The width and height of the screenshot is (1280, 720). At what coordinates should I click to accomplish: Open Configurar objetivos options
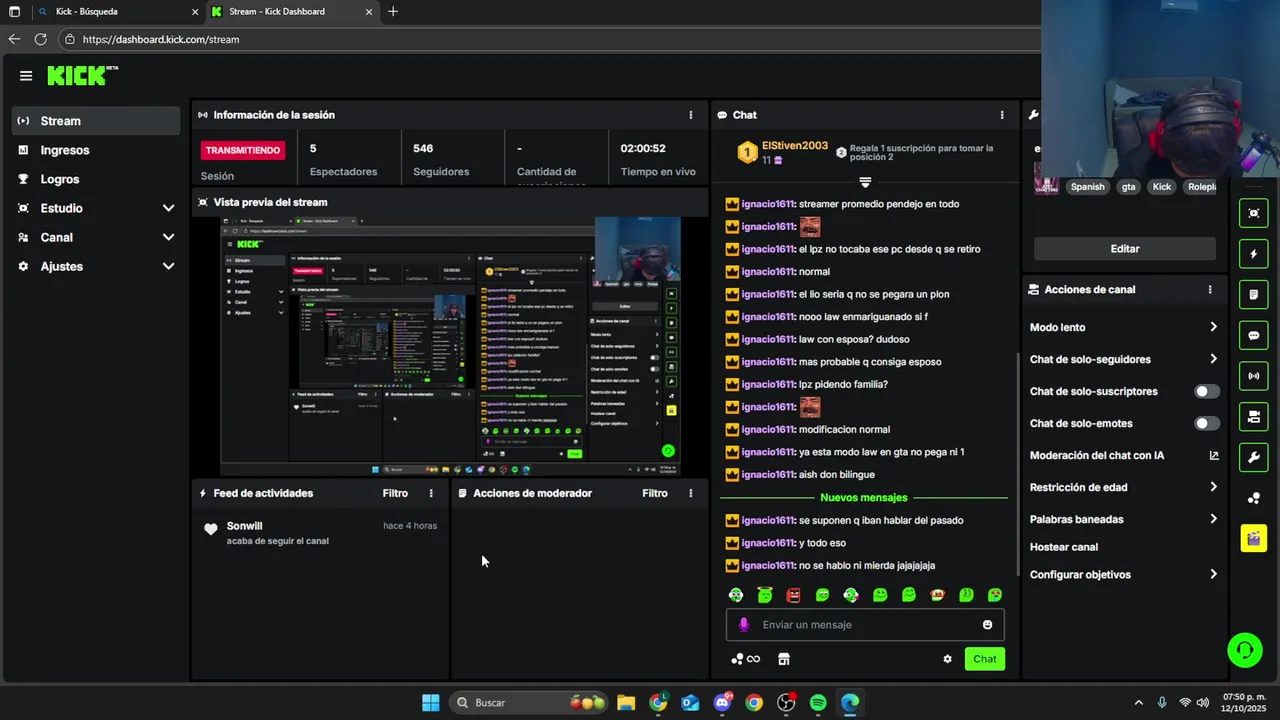click(1124, 575)
